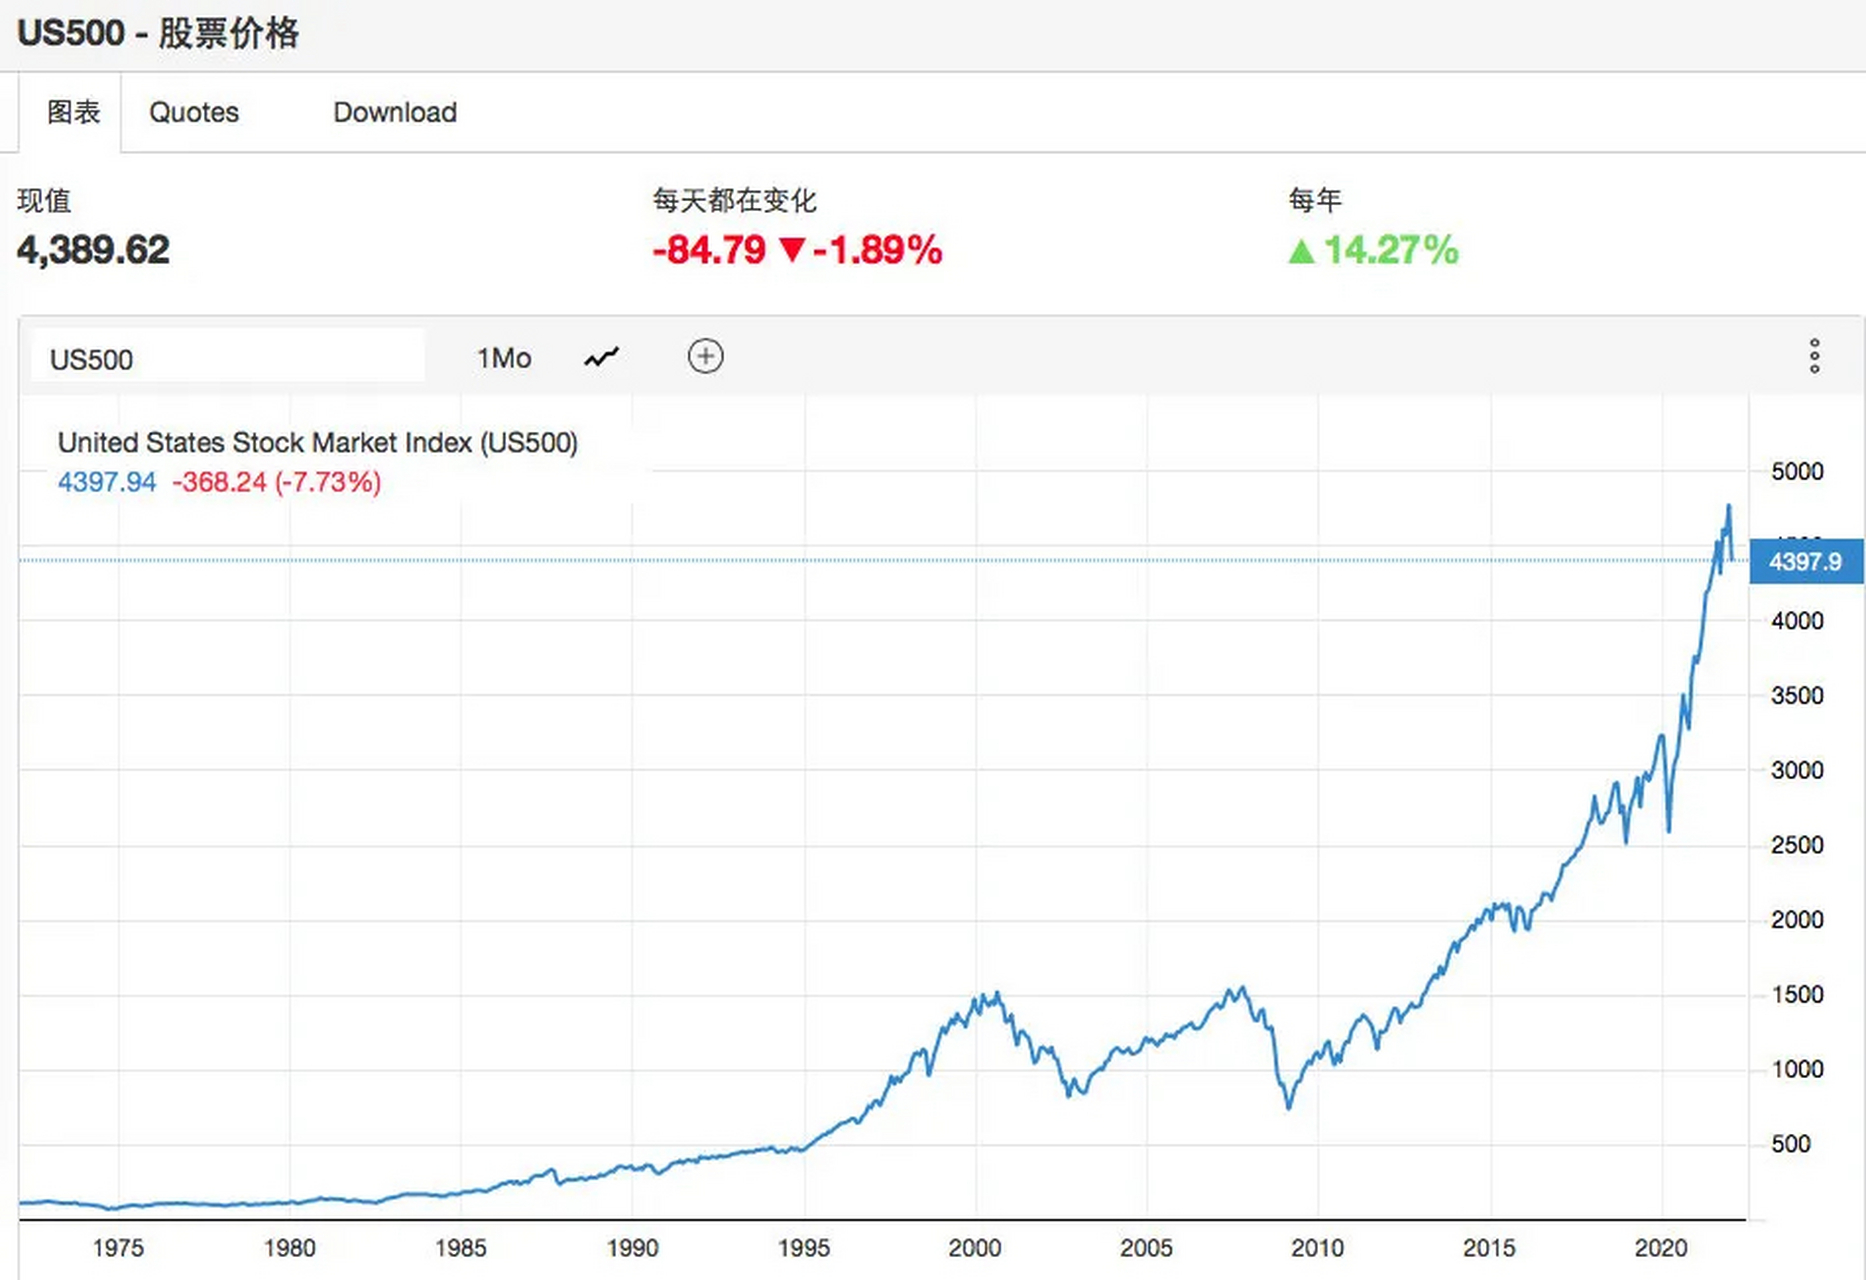This screenshot has width=1866, height=1280.
Task: Click the 每年 label
Action: 1315,201
